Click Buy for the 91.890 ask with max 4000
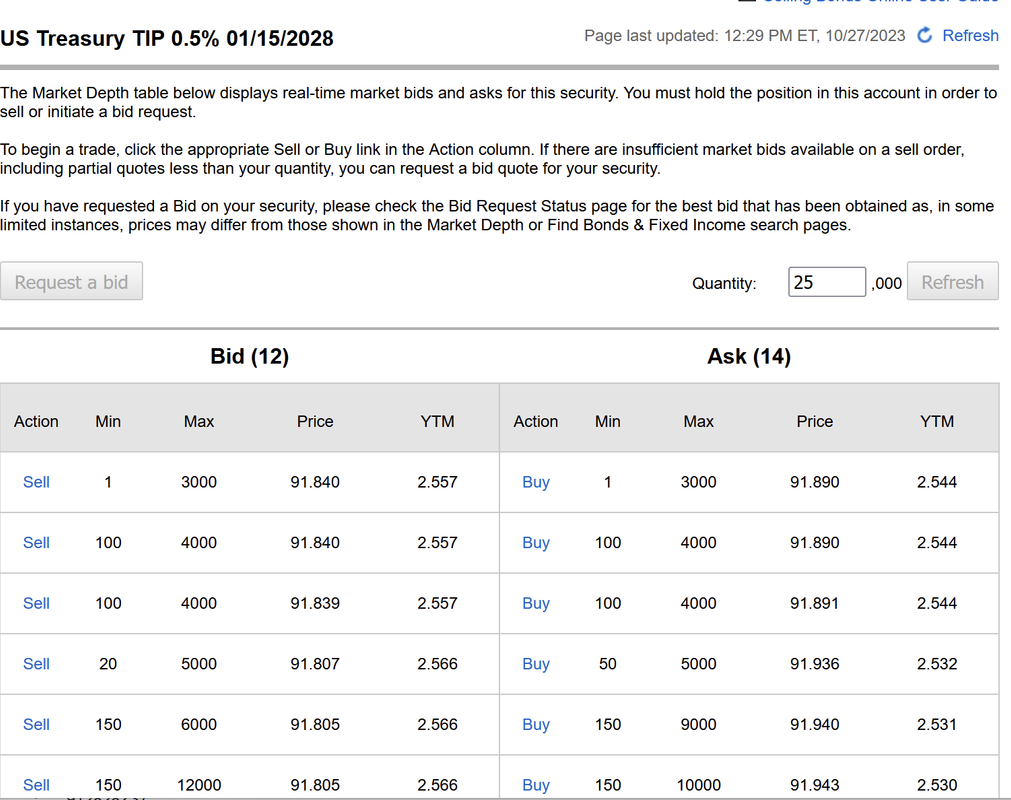Screen dimensions: 1011x800 pyautogui.click(x=536, y=543)
